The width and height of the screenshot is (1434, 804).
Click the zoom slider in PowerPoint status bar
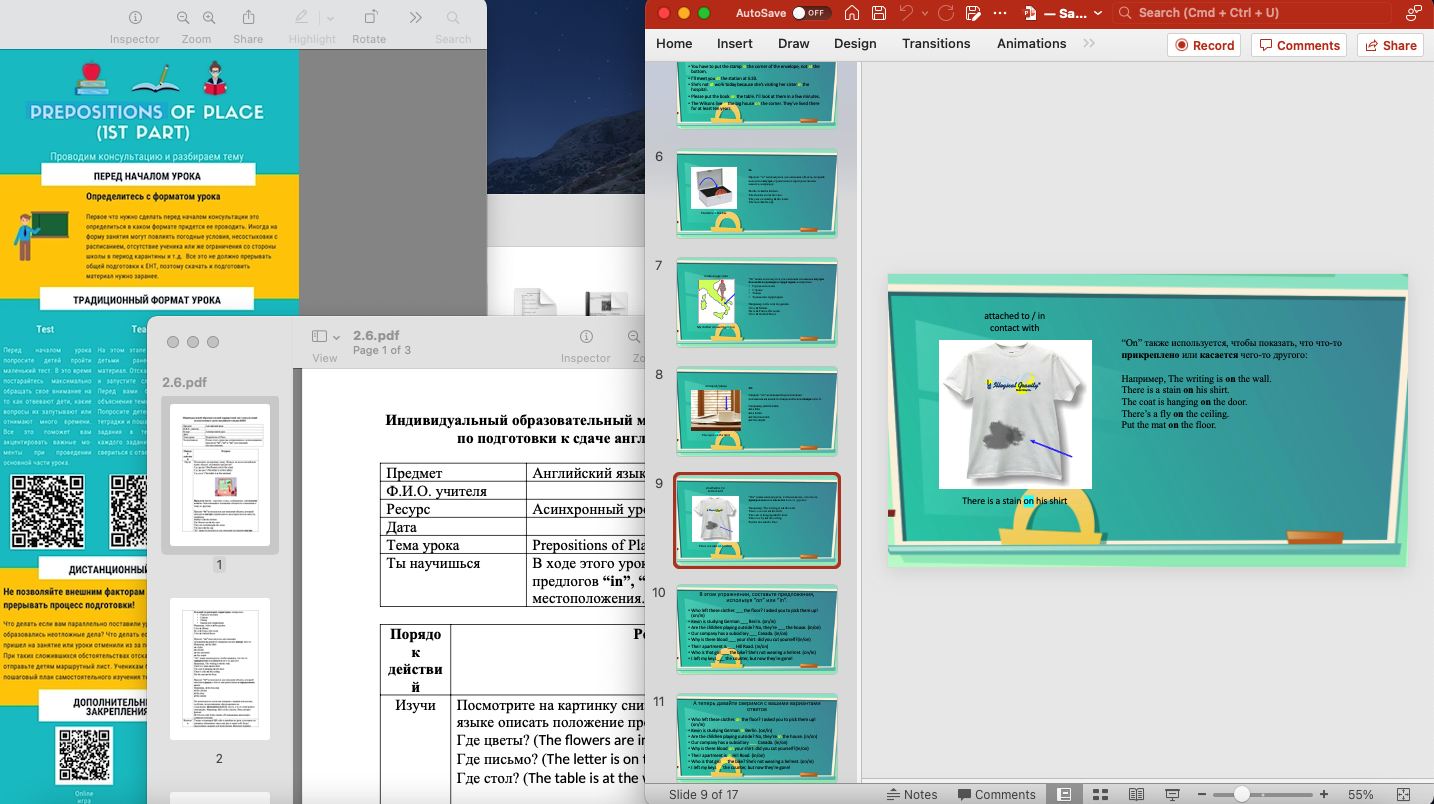click(x=1241, y=794)
